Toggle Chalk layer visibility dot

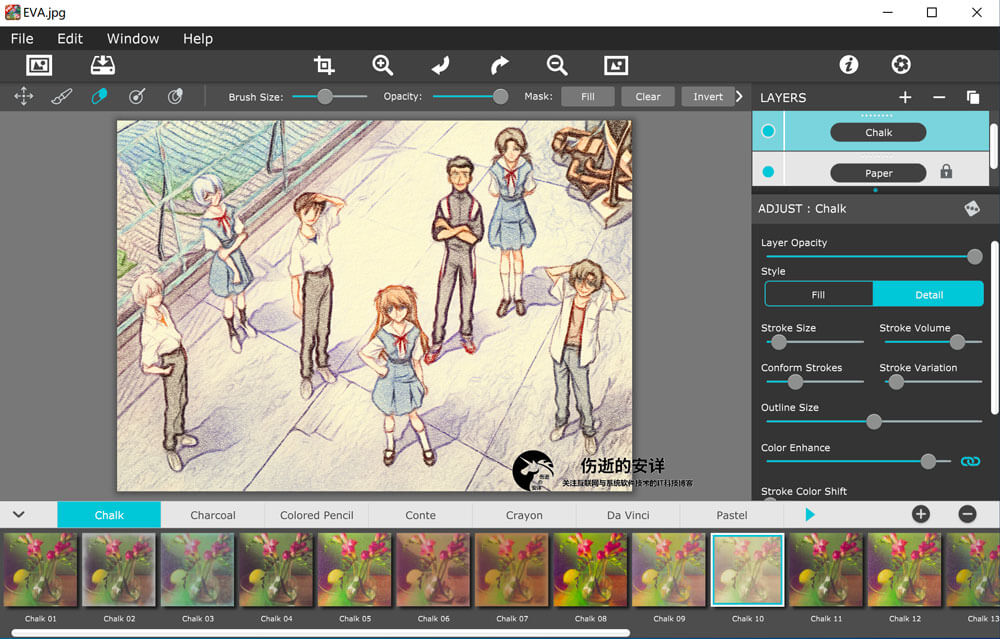pyautogui.click(x=768, y=131)
